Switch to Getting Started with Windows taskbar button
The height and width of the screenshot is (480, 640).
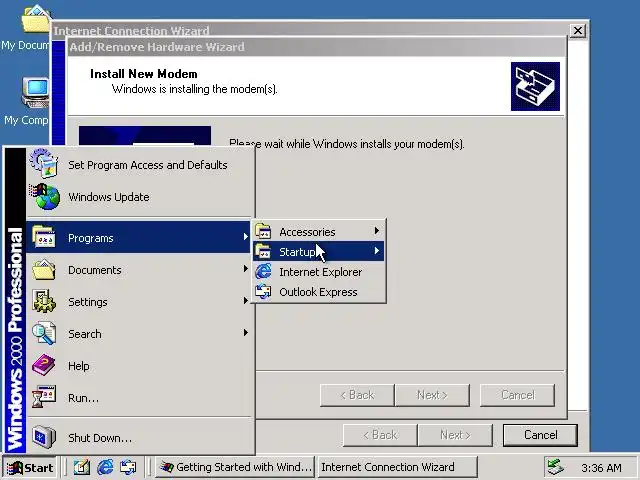click(x=235, y=467)
